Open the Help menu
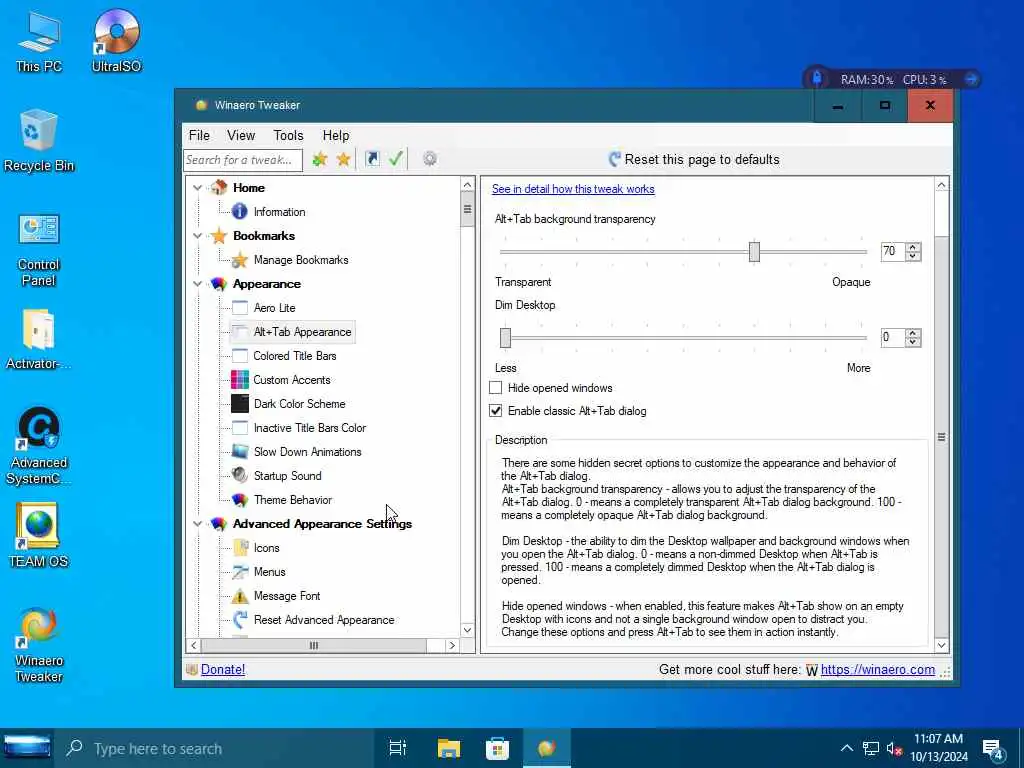This screenshot has width=1024, height=768. tap(336, 135)
